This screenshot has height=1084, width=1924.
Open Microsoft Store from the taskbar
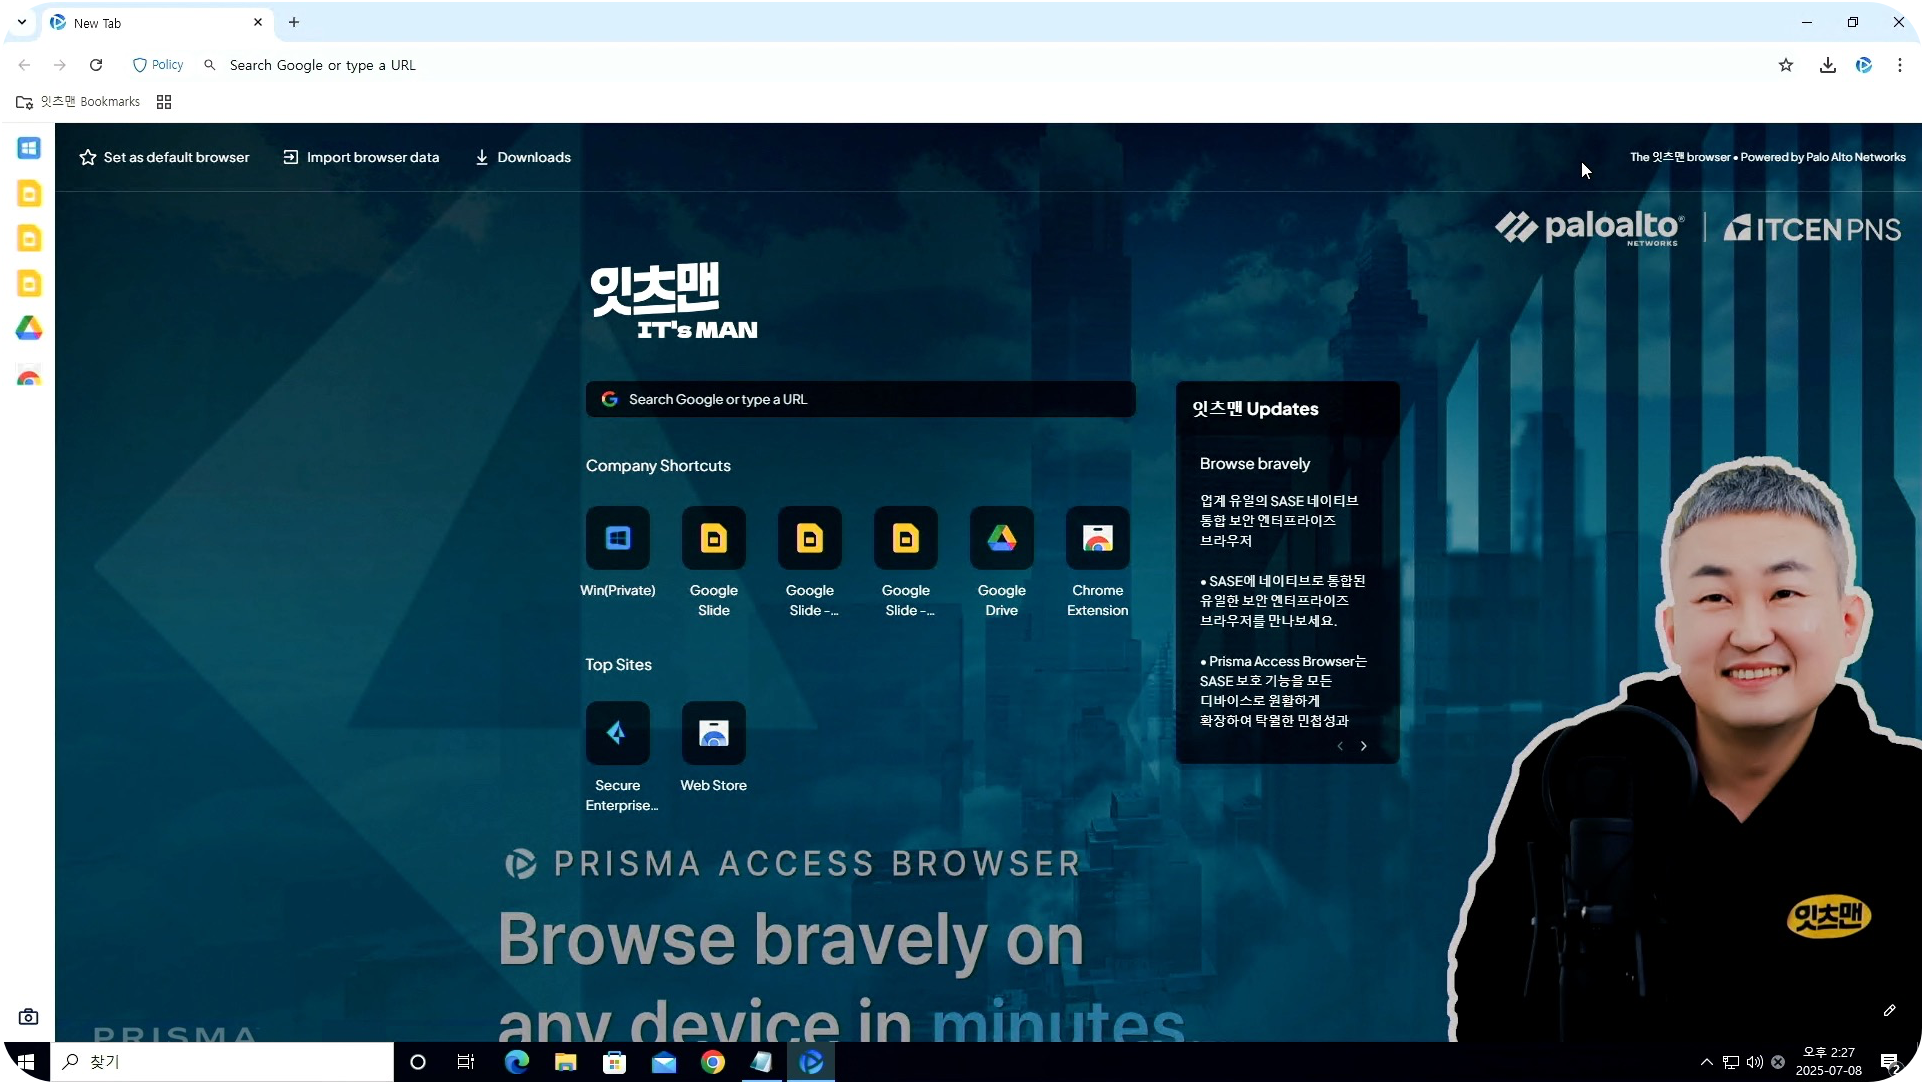[x=615, y=1062]
